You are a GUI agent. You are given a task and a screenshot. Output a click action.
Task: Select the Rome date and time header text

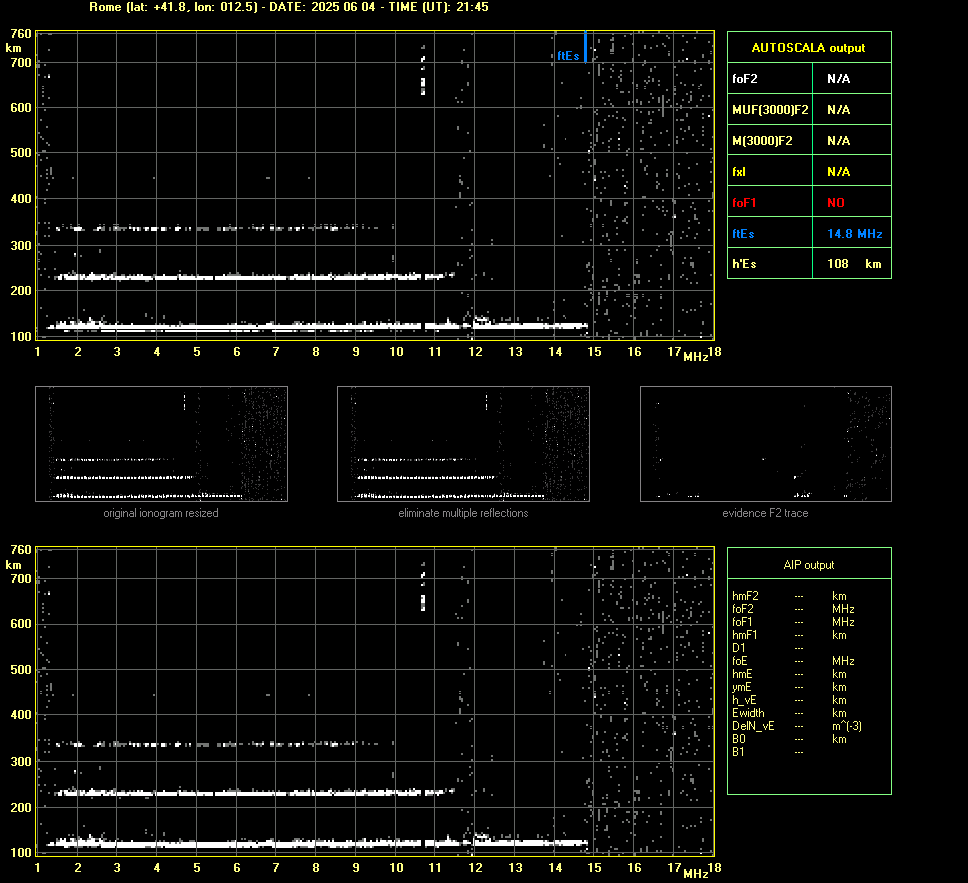point(289,7)
